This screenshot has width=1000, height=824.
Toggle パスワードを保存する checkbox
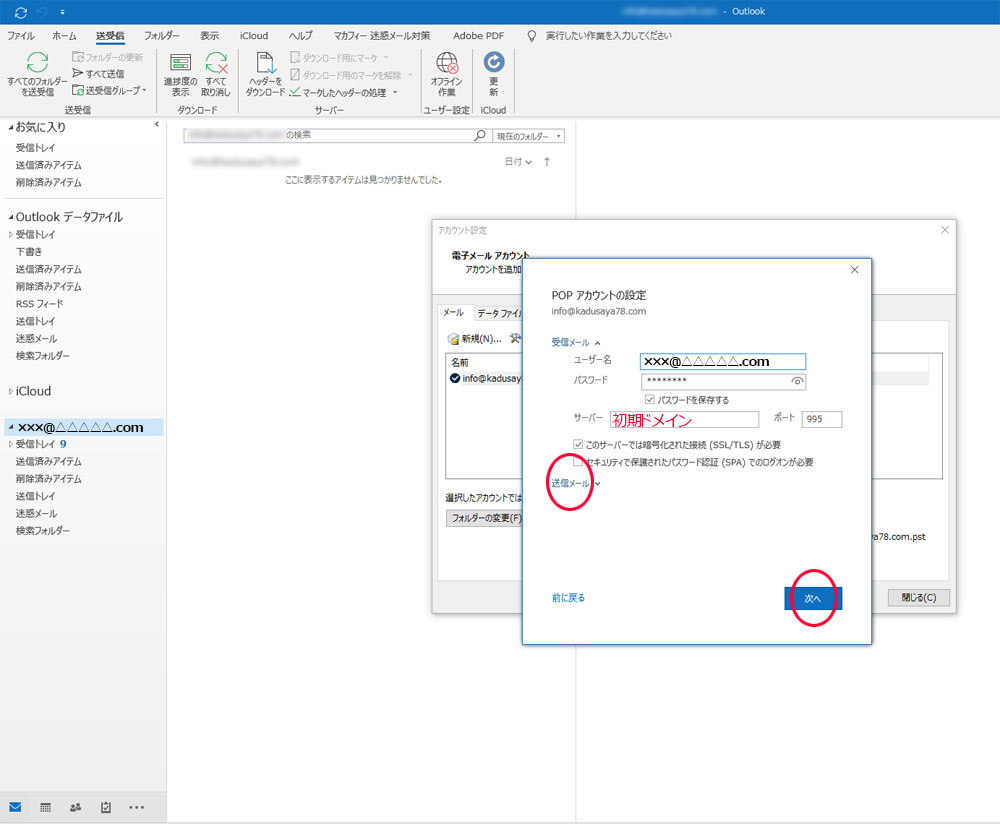click(649, 399)
